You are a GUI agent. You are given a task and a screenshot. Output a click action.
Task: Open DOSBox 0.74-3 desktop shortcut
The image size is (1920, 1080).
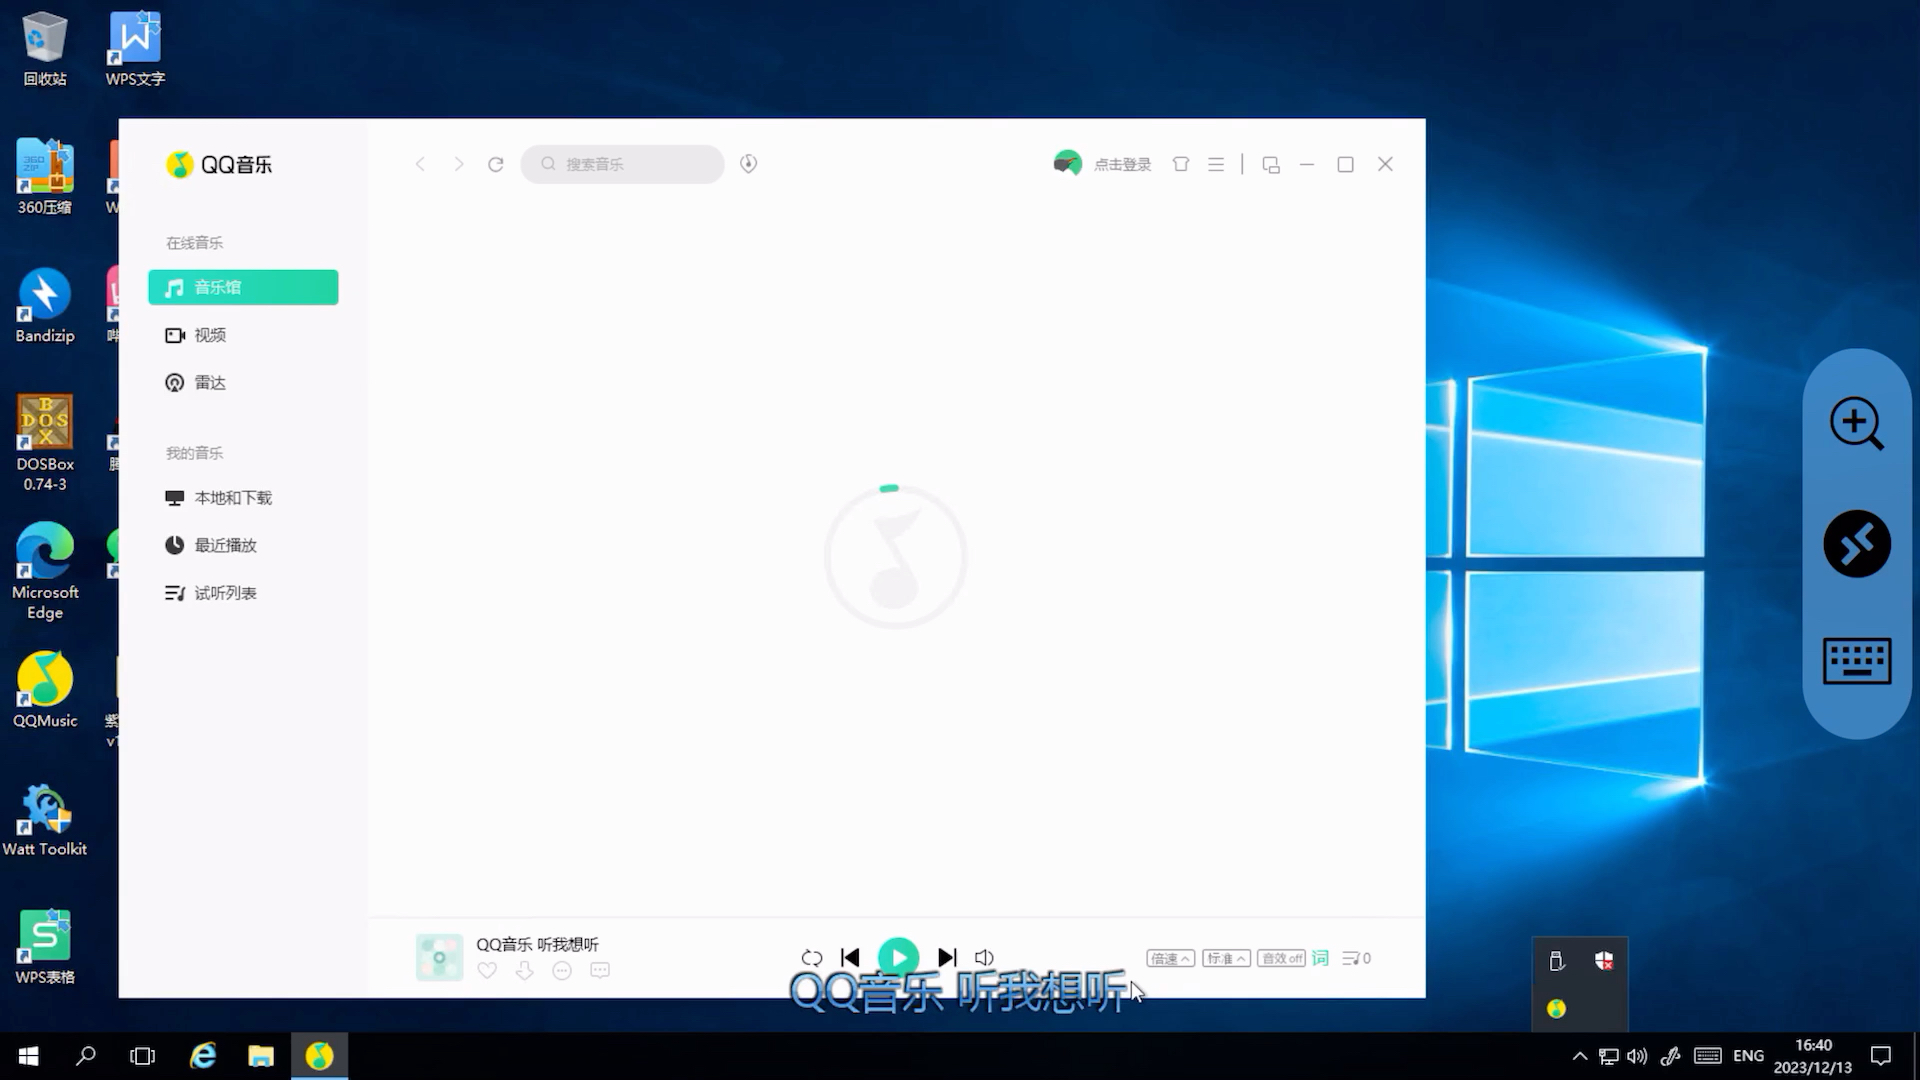coord(45,442)
